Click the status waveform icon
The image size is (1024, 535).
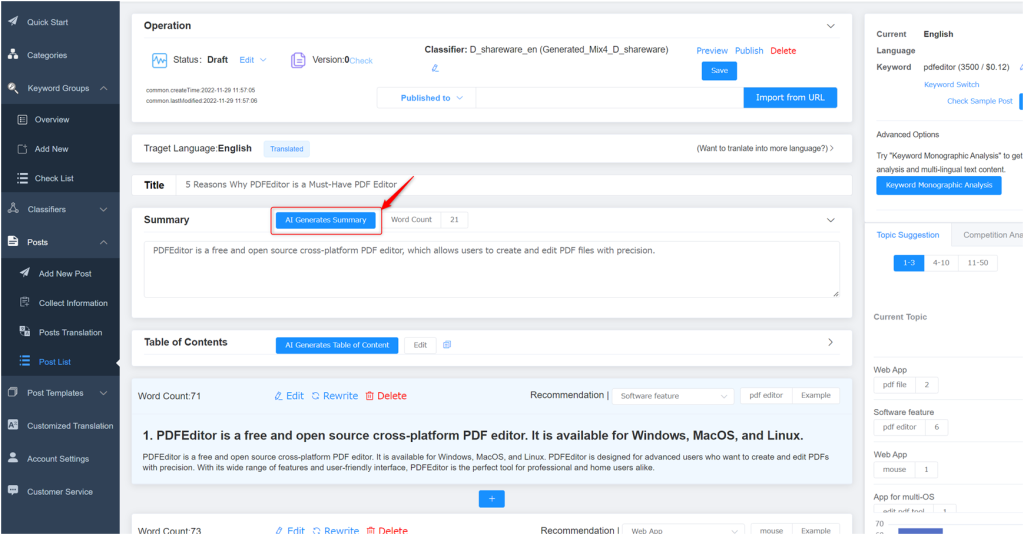tap(159, 60)
